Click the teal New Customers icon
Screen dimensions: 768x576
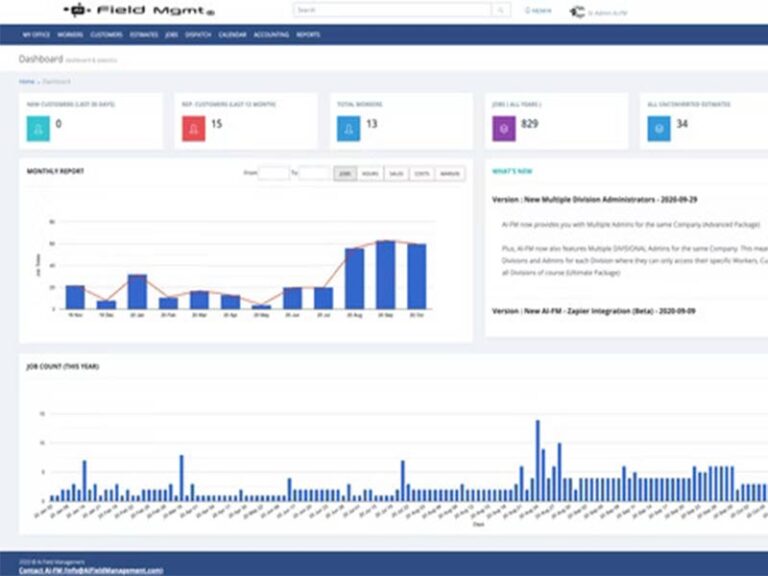click(38, 129)
